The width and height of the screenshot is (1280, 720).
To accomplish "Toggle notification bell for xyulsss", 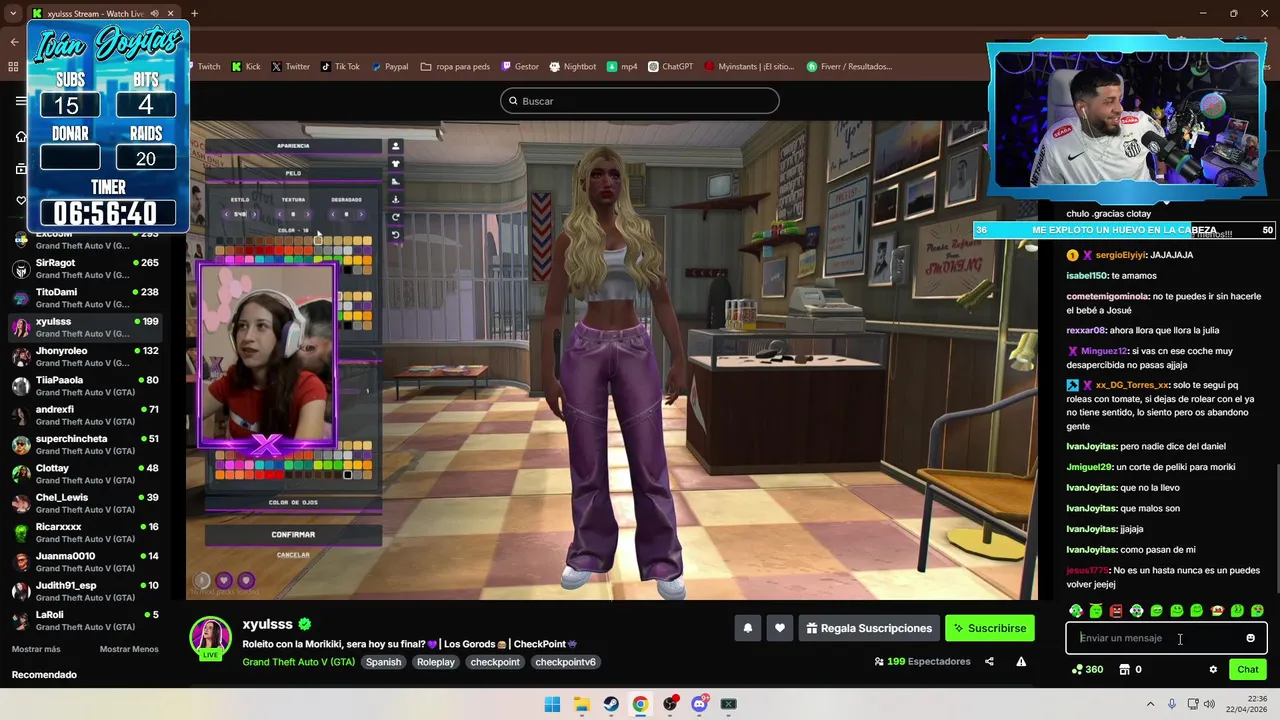I will click(x=747, y=628).
